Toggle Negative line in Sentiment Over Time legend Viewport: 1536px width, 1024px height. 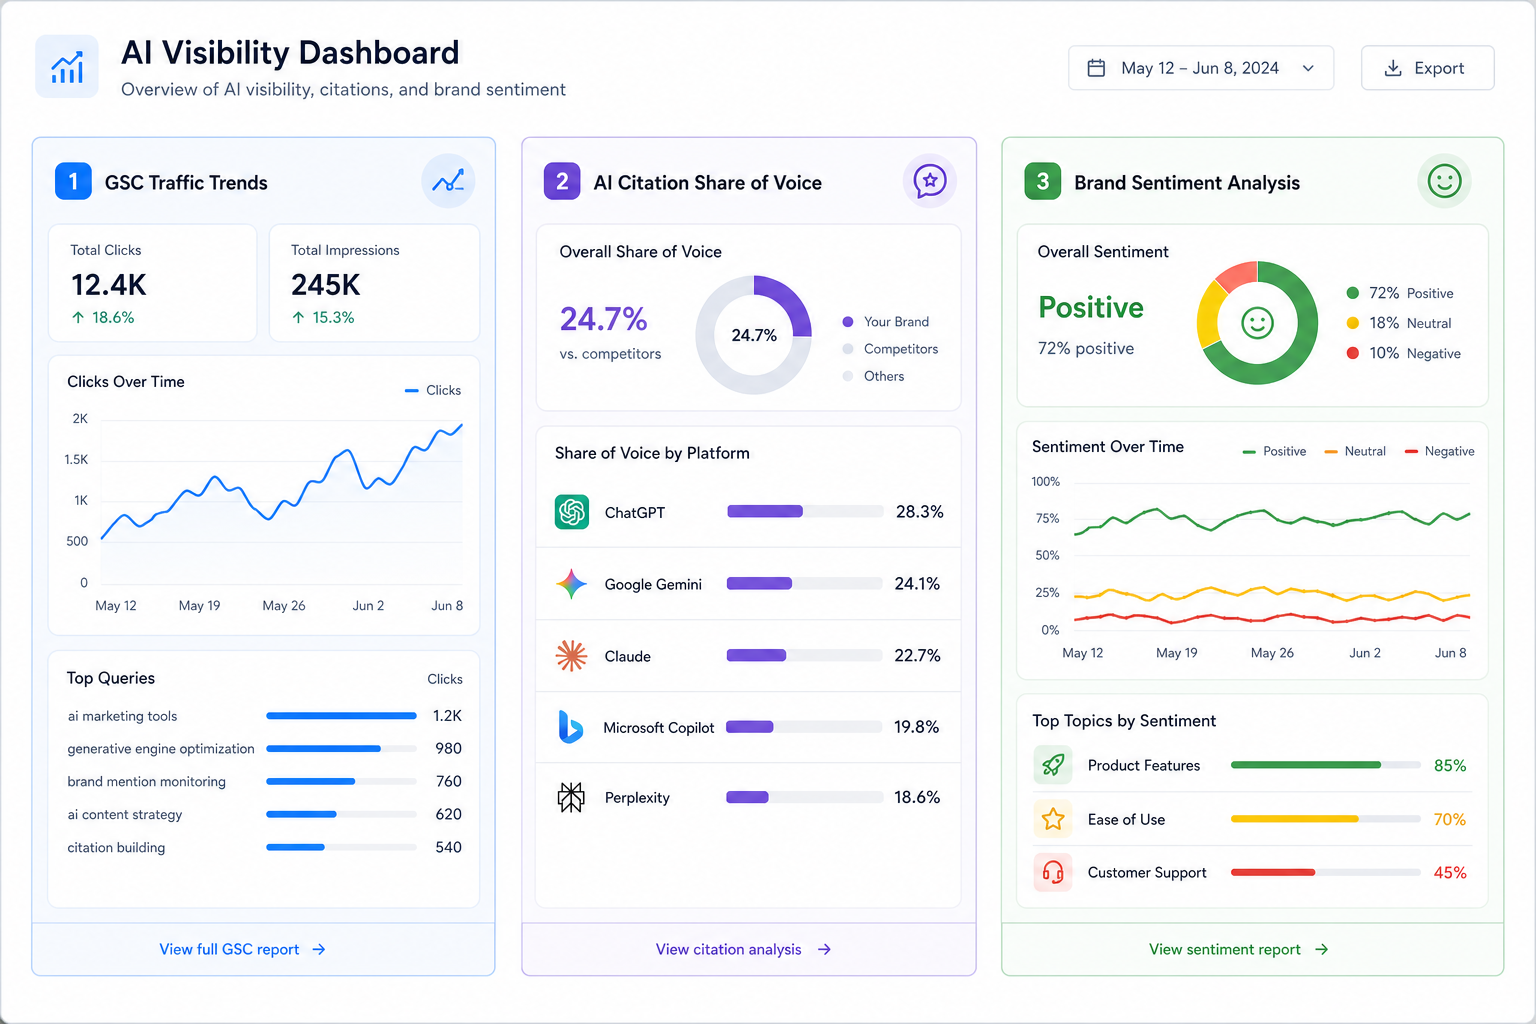(1439, 452)
